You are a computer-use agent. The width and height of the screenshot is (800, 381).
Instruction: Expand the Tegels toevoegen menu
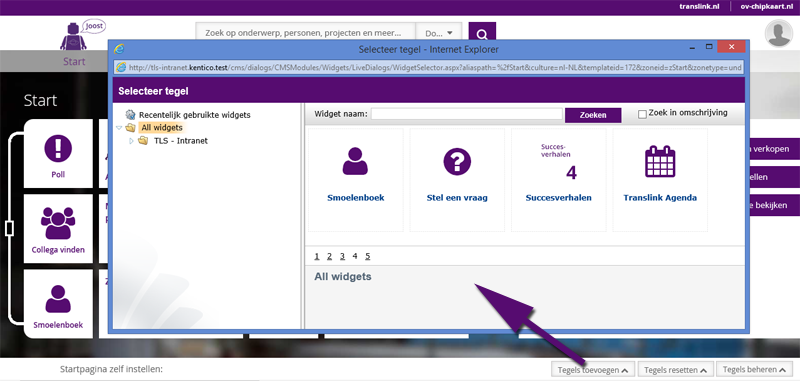592,370
